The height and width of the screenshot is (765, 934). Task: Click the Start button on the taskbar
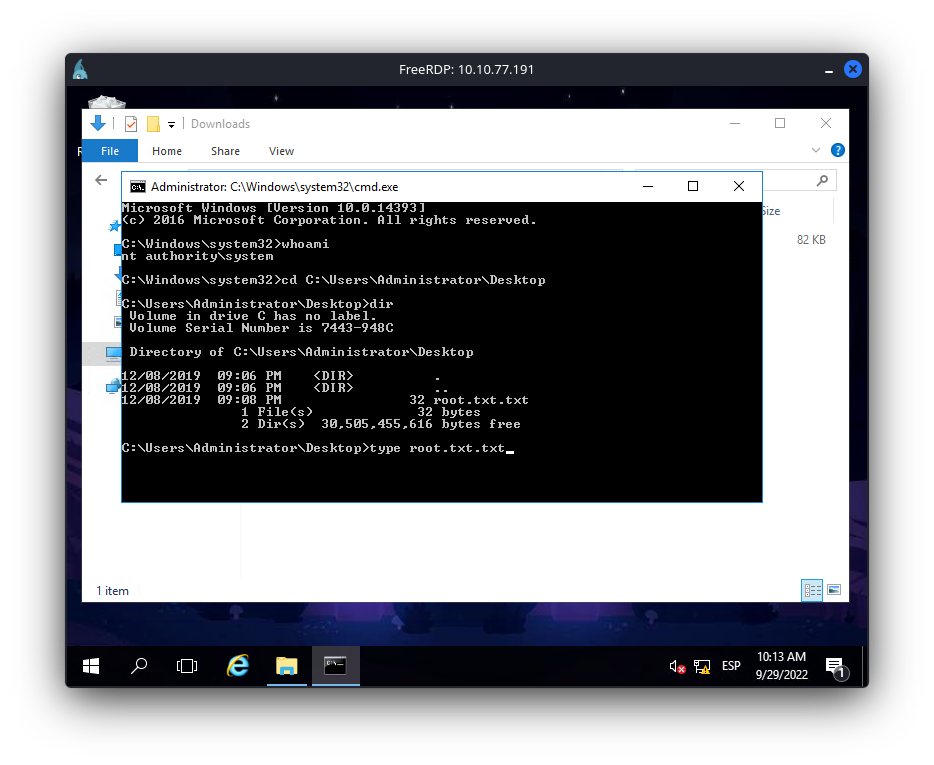click(90, 665)
